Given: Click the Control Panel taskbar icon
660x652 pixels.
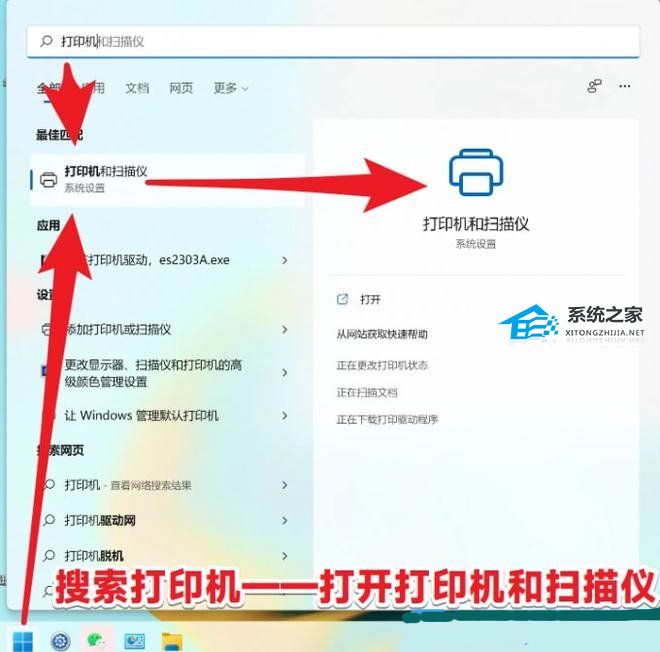Looking at the screenshot, I should (x=134, y=640).
